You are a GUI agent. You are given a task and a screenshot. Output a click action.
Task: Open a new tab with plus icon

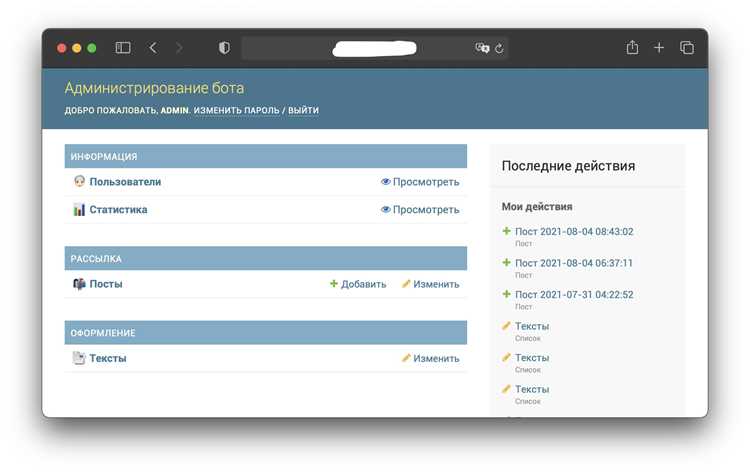pyautogui.click(x=659, y=48)
